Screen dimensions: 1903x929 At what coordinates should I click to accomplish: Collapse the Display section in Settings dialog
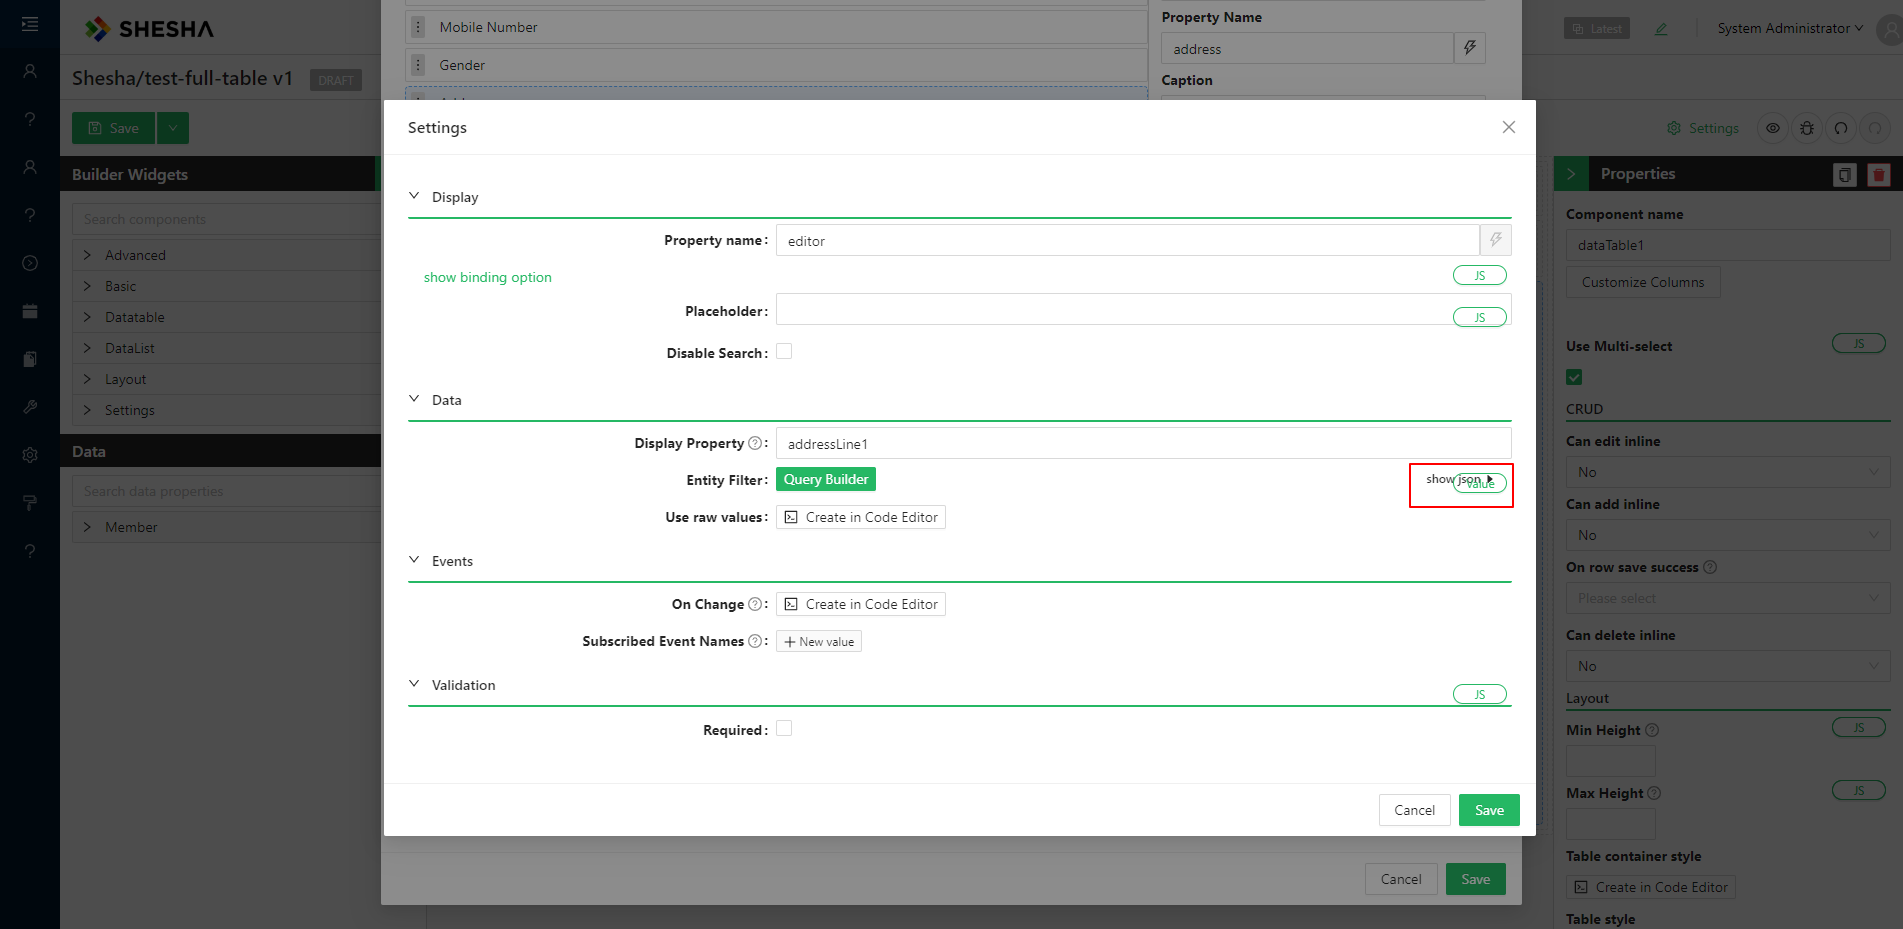click(414, 196)
